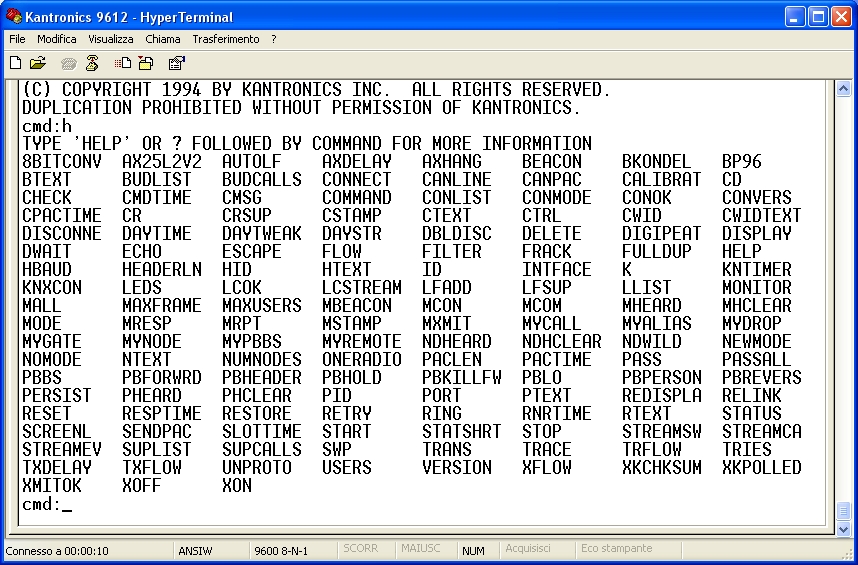Image resolution: width=858 pixels, height=565 pixels.
Task: Click the cmd: prompt on the last line
Action: click(x=42, y=504)
